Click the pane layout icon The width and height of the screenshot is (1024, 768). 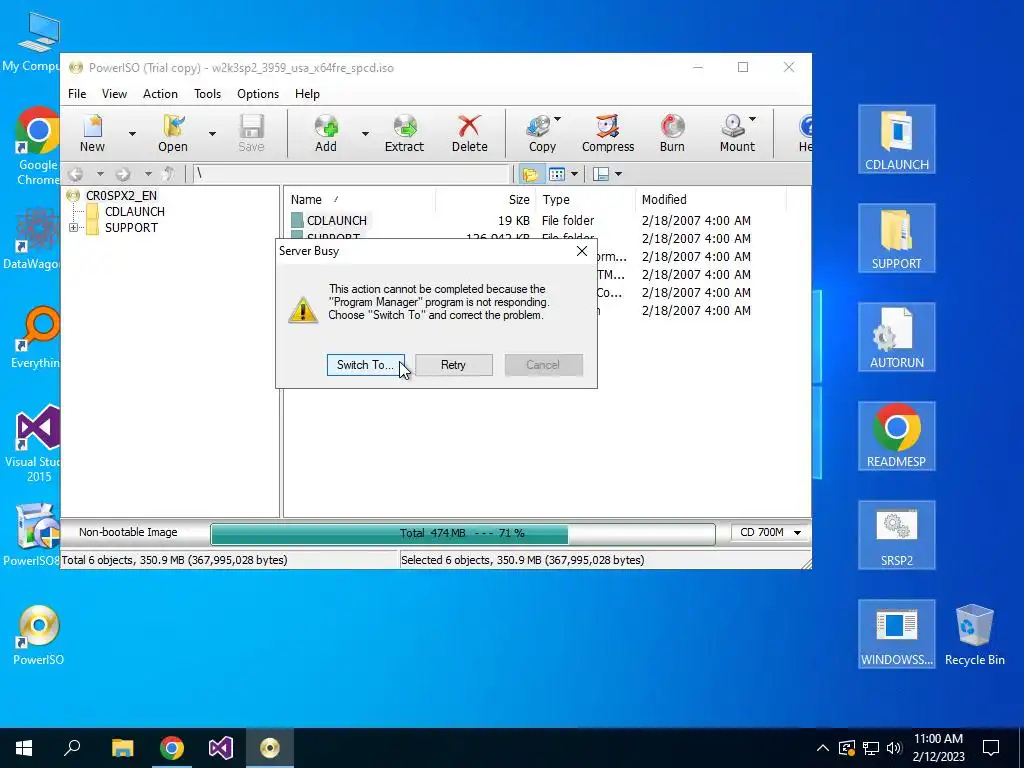click(x=601, y=174)
